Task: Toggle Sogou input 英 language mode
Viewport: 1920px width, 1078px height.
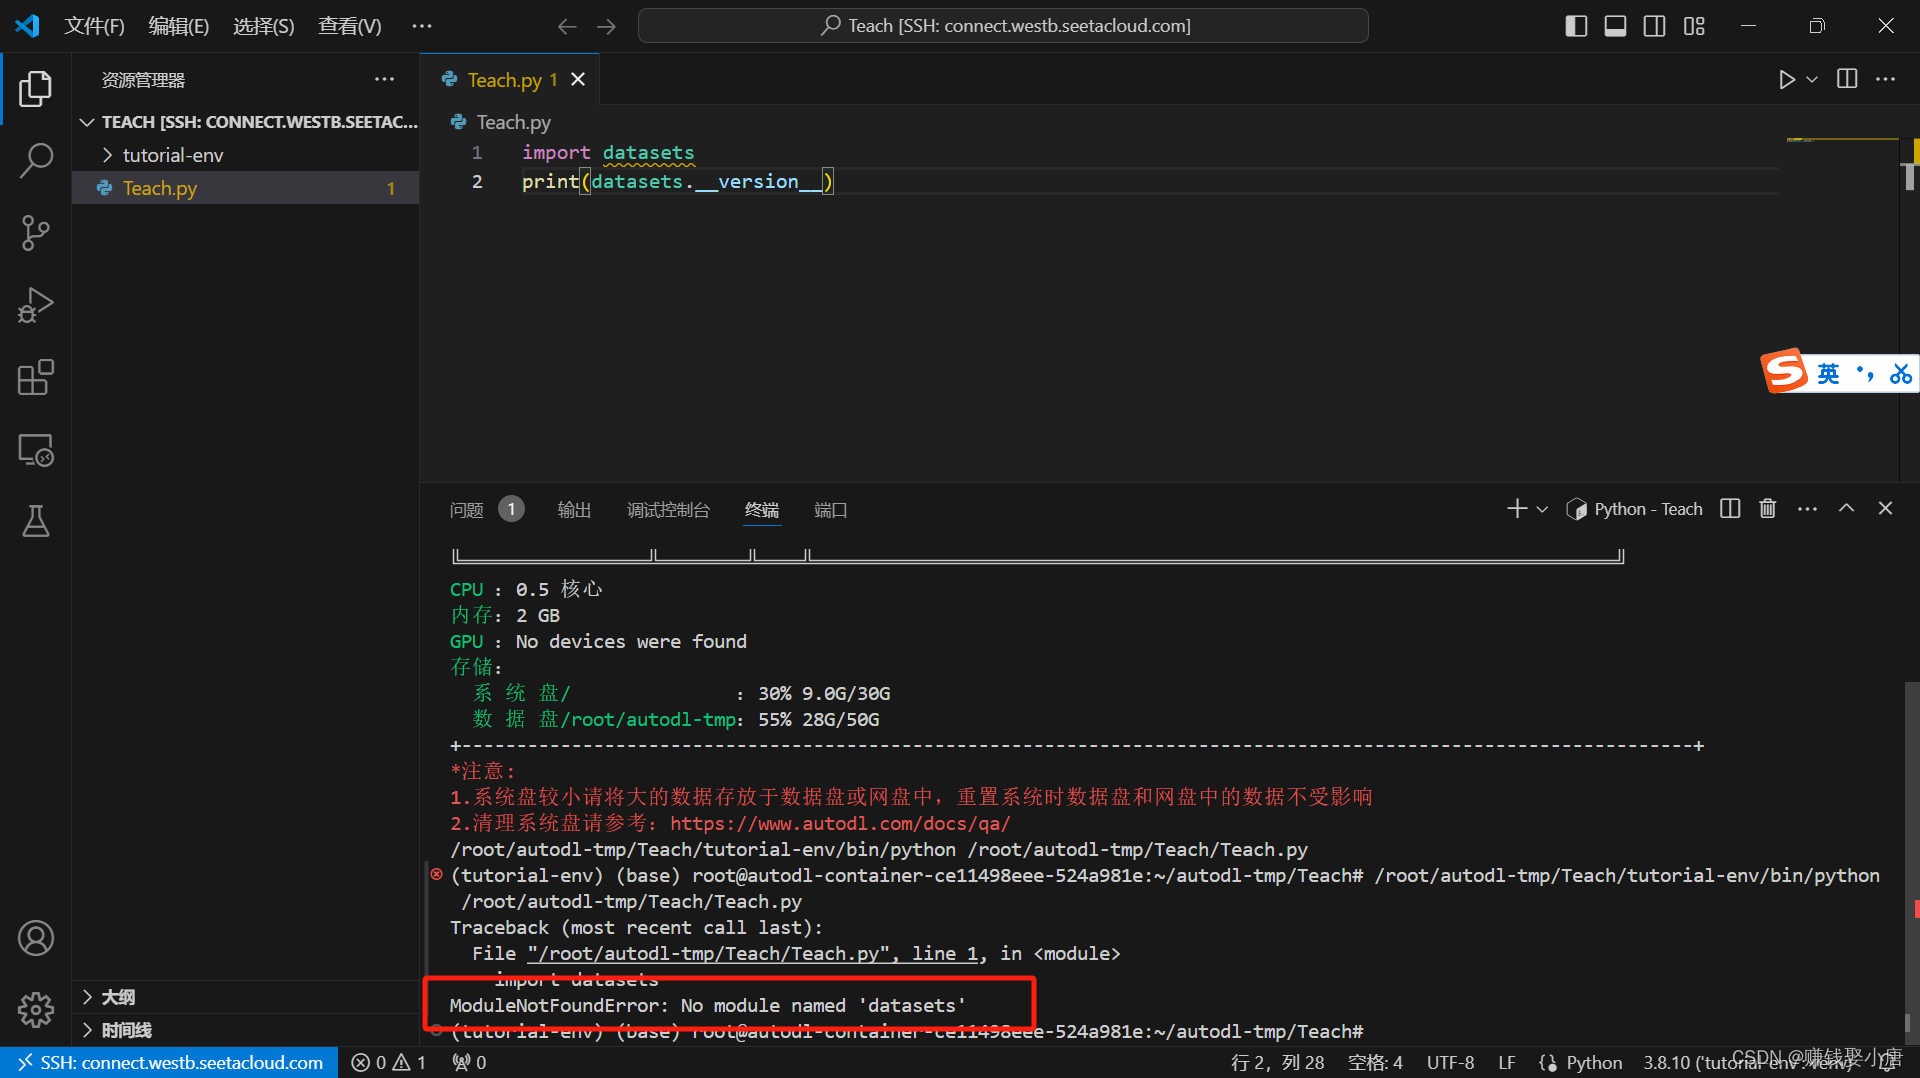Action: coord(1828,373)
